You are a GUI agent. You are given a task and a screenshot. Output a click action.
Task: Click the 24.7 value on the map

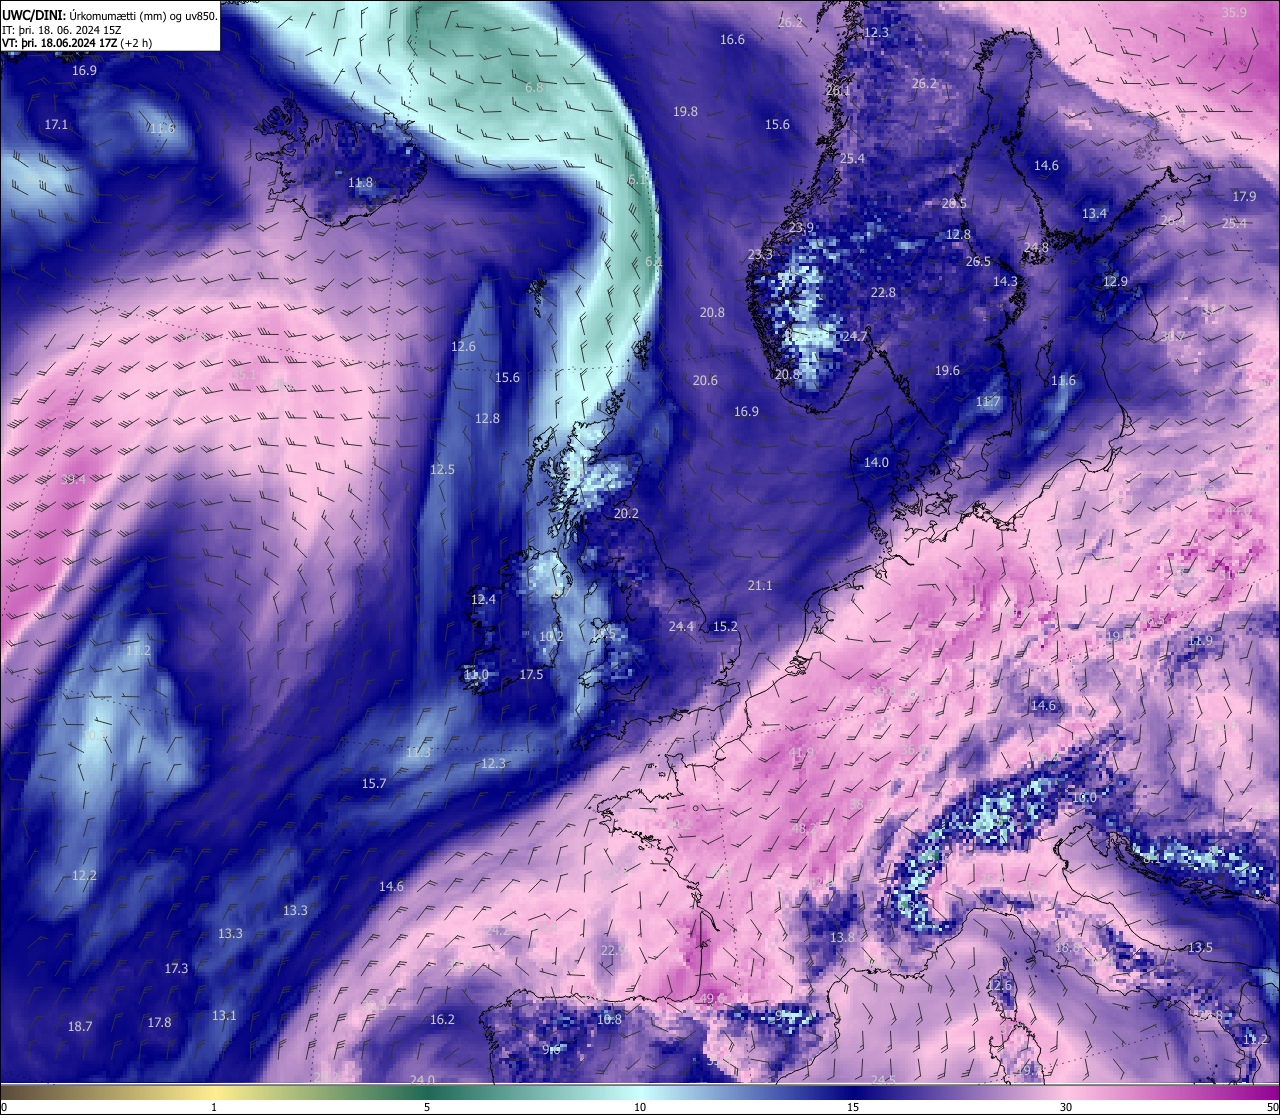coord(854,337)
